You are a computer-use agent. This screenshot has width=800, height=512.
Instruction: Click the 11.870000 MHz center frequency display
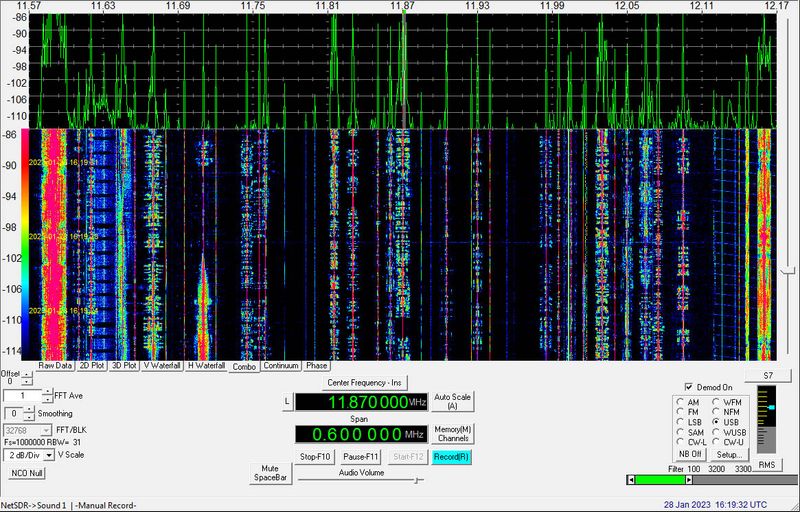361,402
